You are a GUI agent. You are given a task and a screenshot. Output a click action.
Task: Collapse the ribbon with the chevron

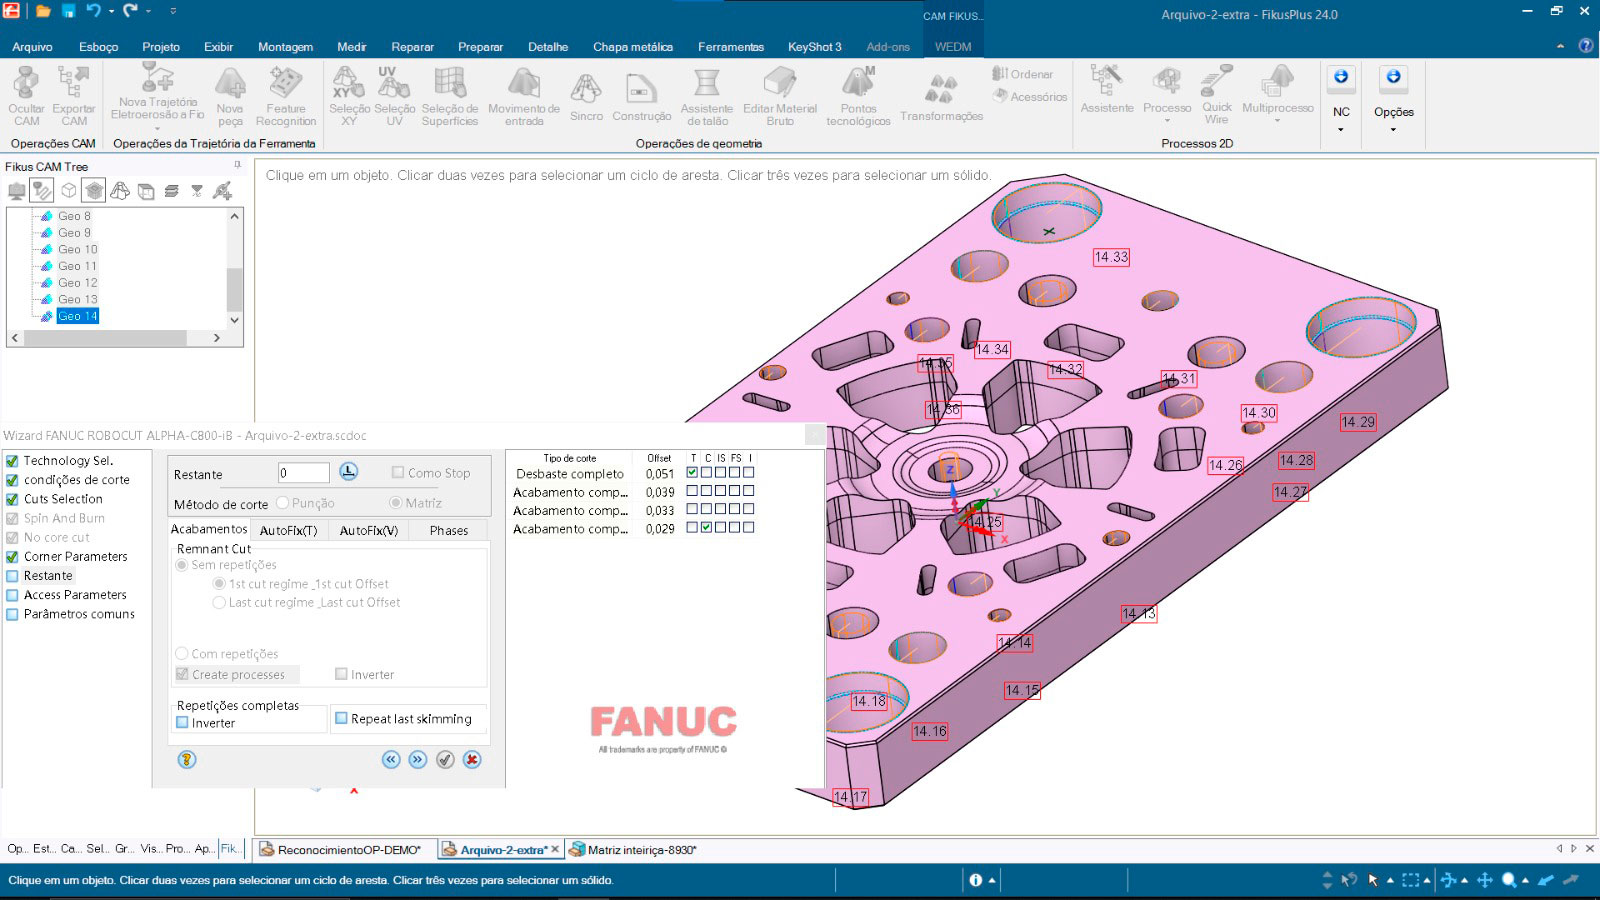click(x=1560, y=46)
